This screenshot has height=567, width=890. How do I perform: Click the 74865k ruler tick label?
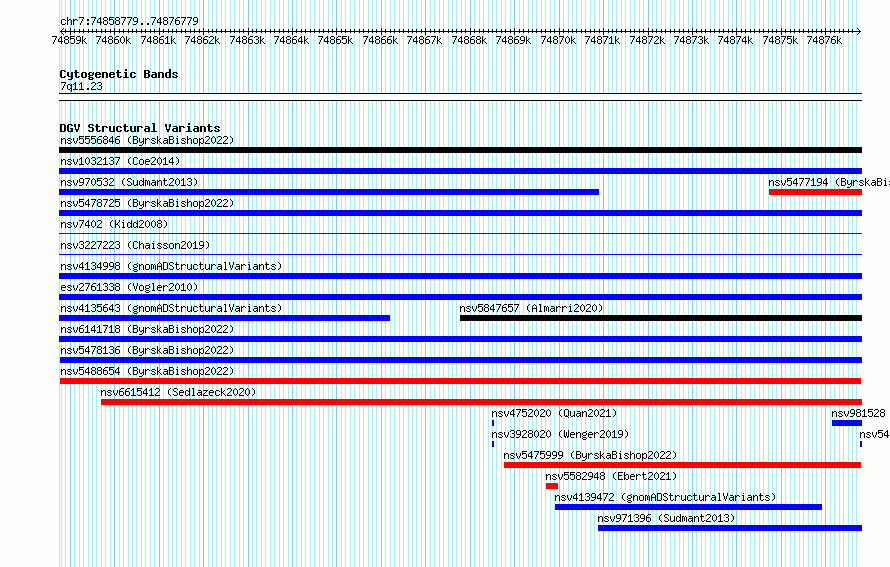pos(335,40)
